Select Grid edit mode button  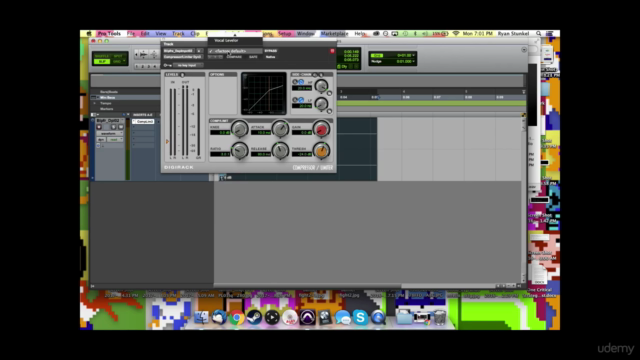(x=118, y=62)
